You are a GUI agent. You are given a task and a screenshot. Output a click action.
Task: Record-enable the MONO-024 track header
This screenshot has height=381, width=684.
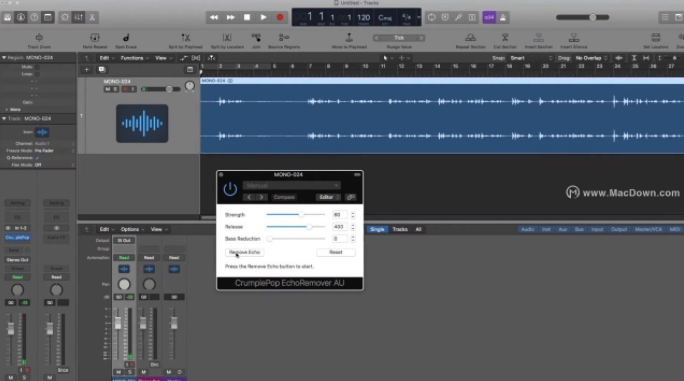(x=125, y=89)
